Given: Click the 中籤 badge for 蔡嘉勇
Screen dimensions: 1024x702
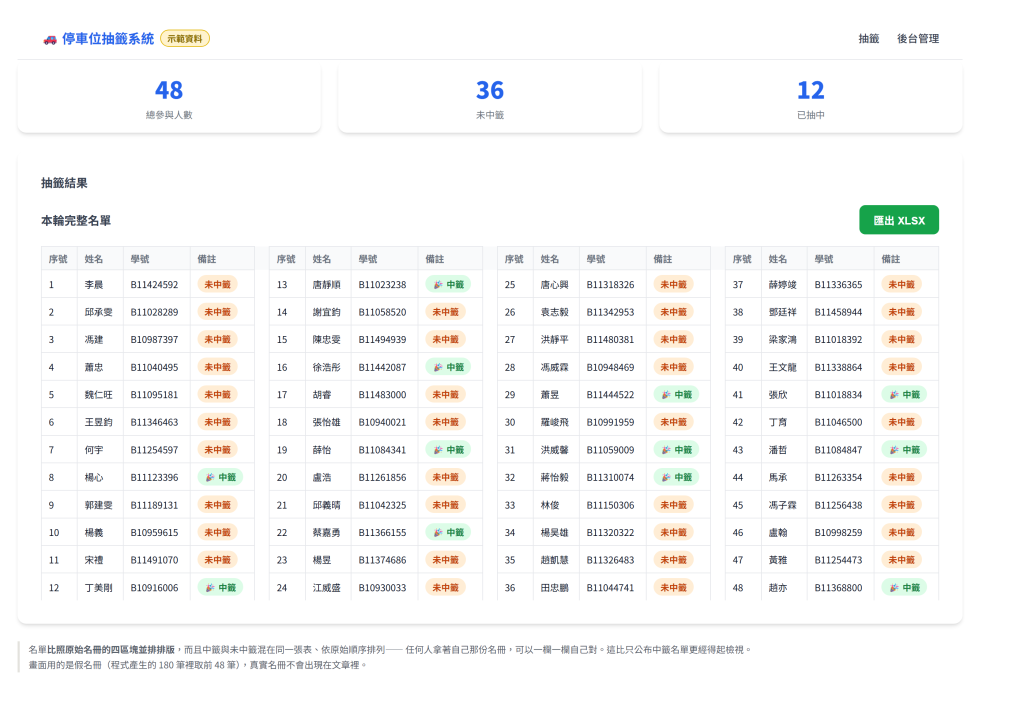Looking at the screenshot, I should (448, 532).
